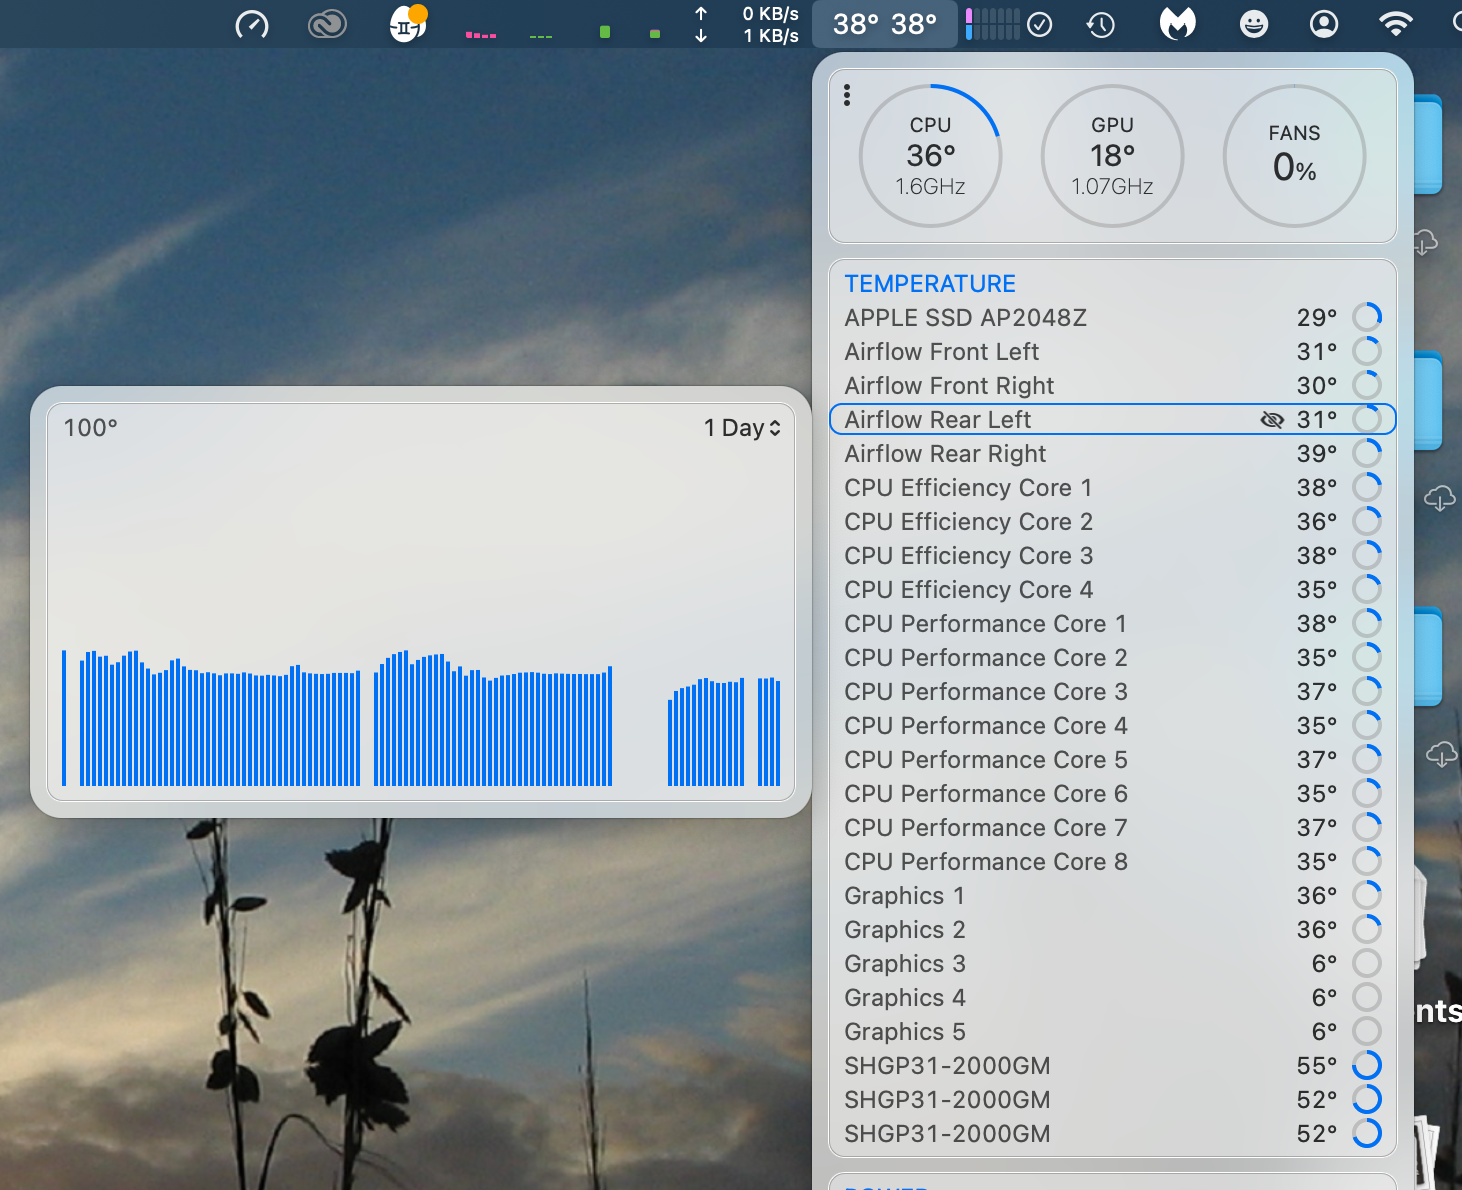Open the three-dot menu in the stats popup

coord(847,94)
